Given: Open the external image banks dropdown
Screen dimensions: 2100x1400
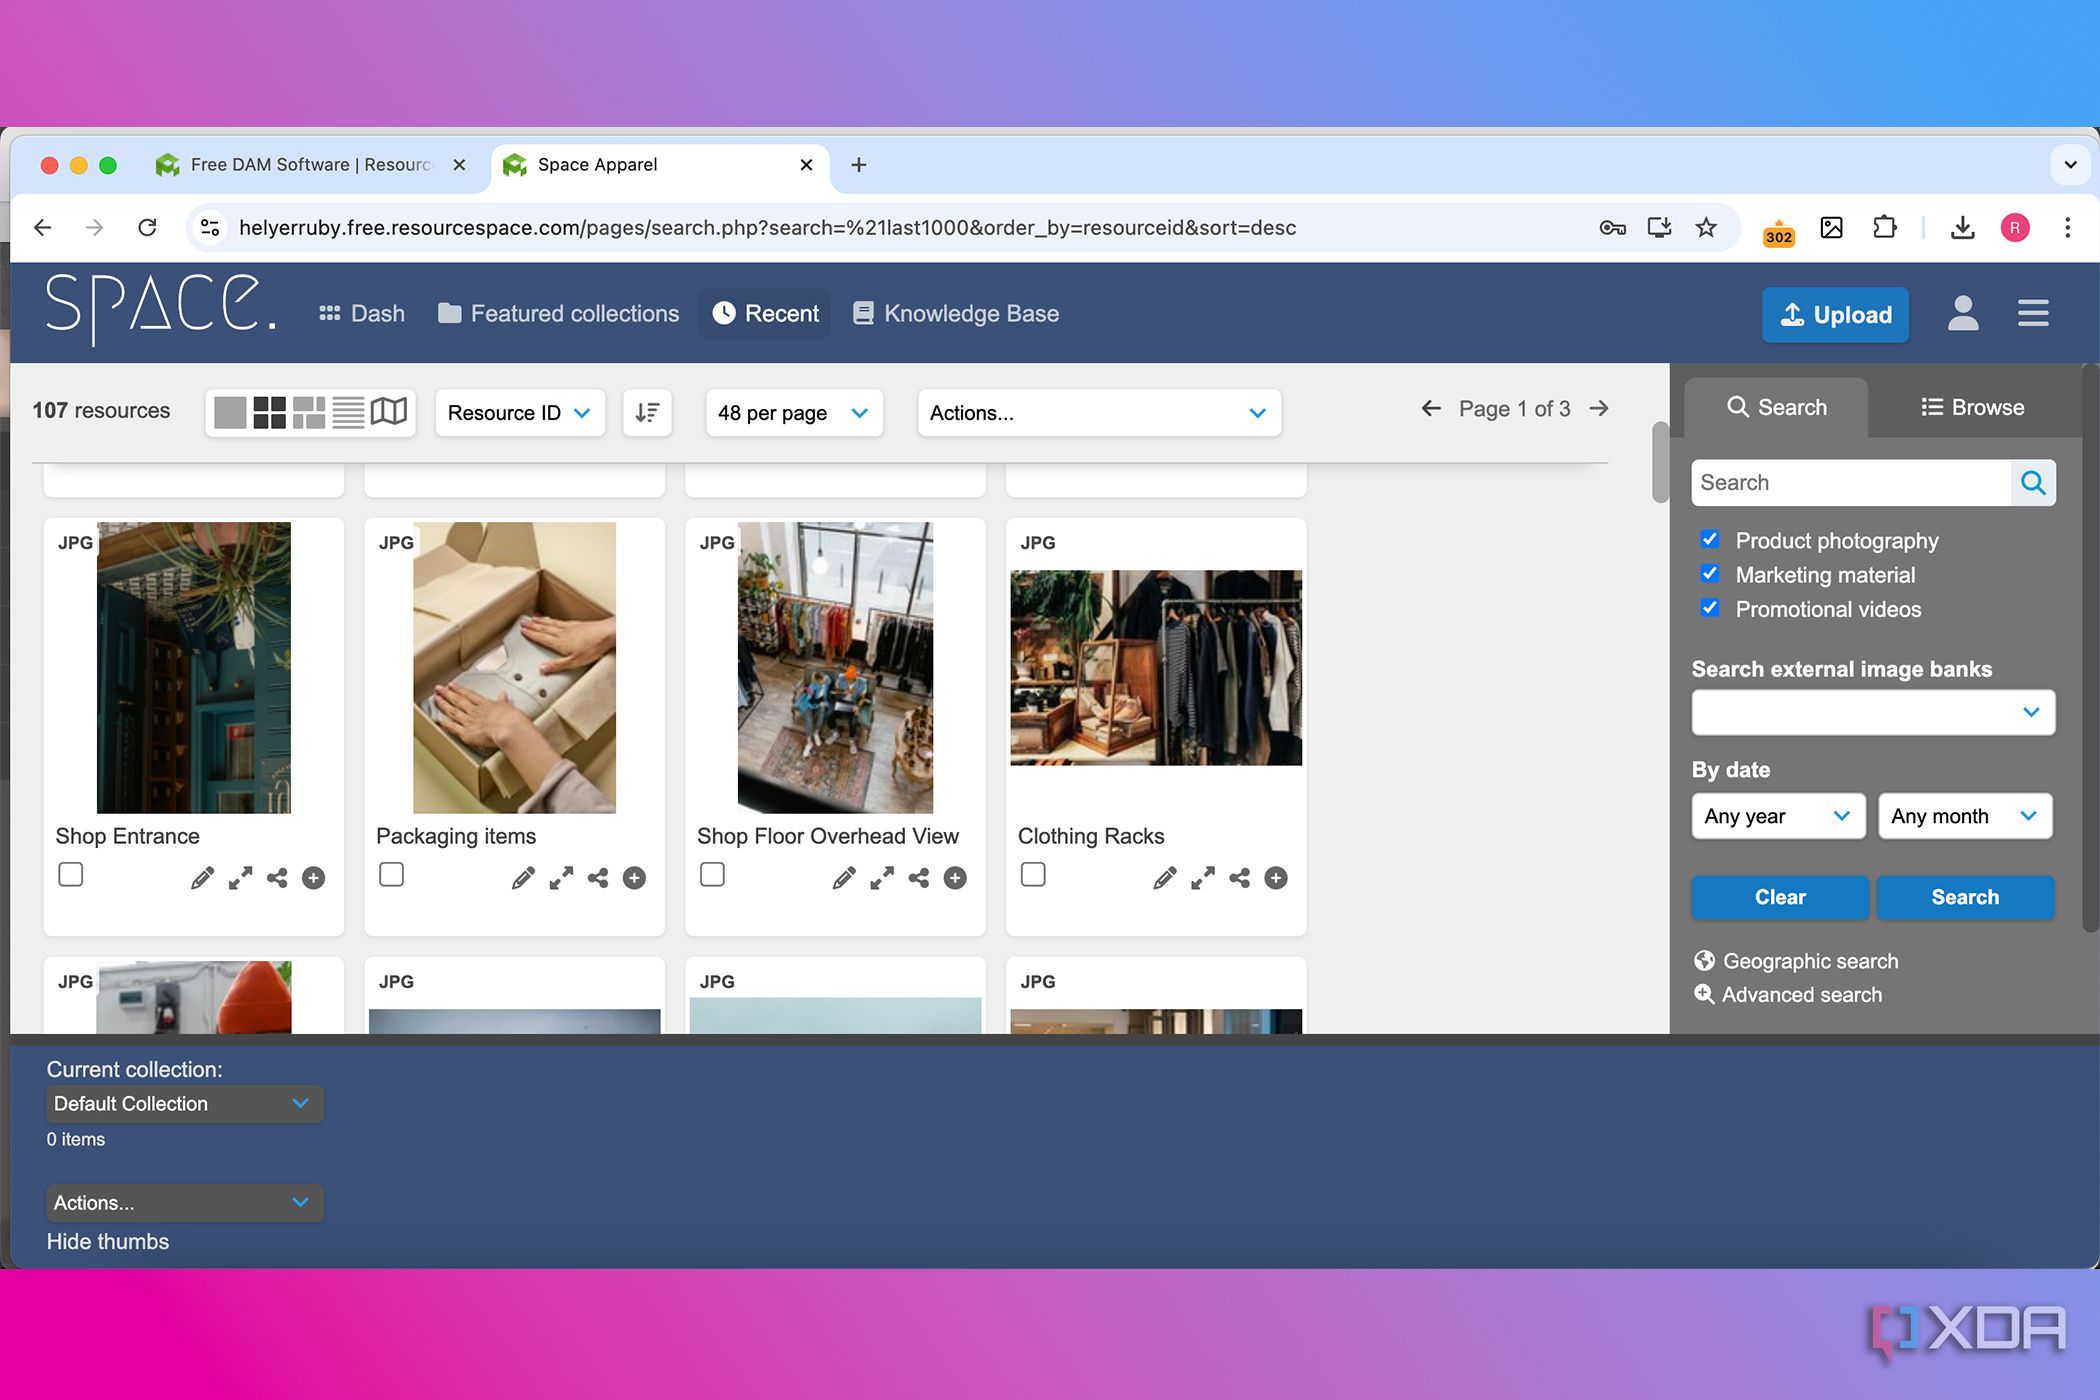Looking at the screenshot, I should pos(1873,712).
